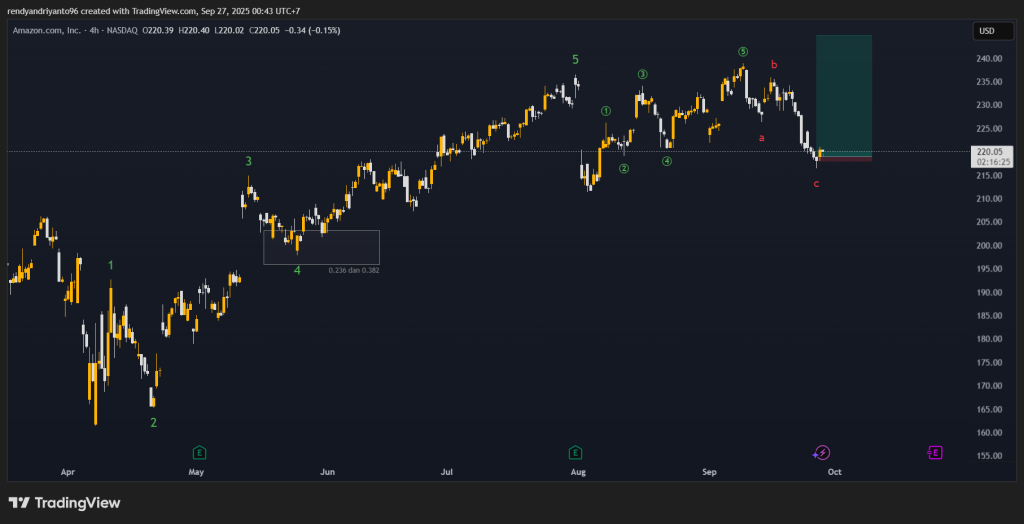This screenshot has width=1024, height=524.
Task: Open the USD currency selector
Action: 986,31
